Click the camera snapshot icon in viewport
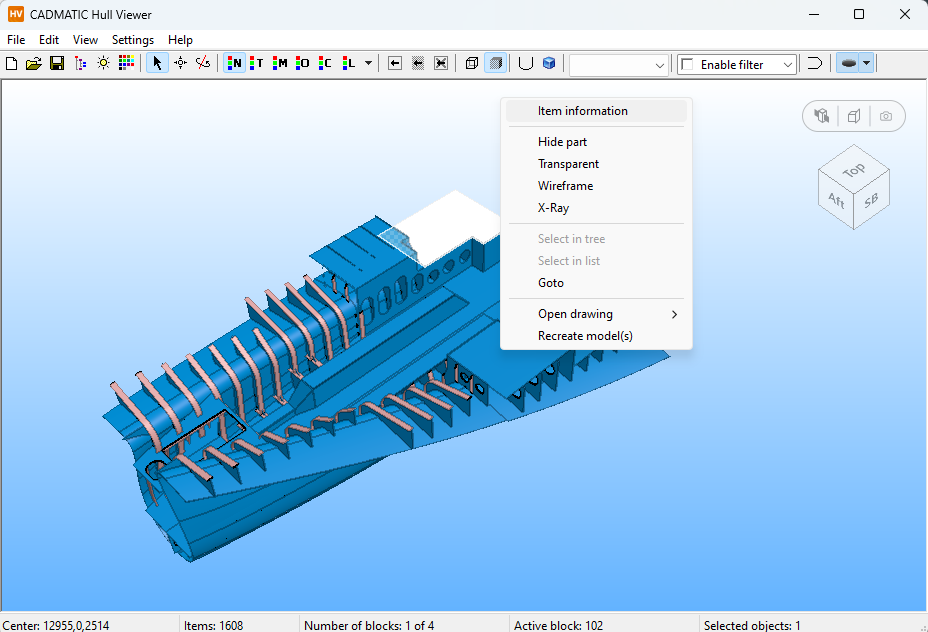This screenshot has width=928, height=632. pyautogui.click(x=886, y=116)
